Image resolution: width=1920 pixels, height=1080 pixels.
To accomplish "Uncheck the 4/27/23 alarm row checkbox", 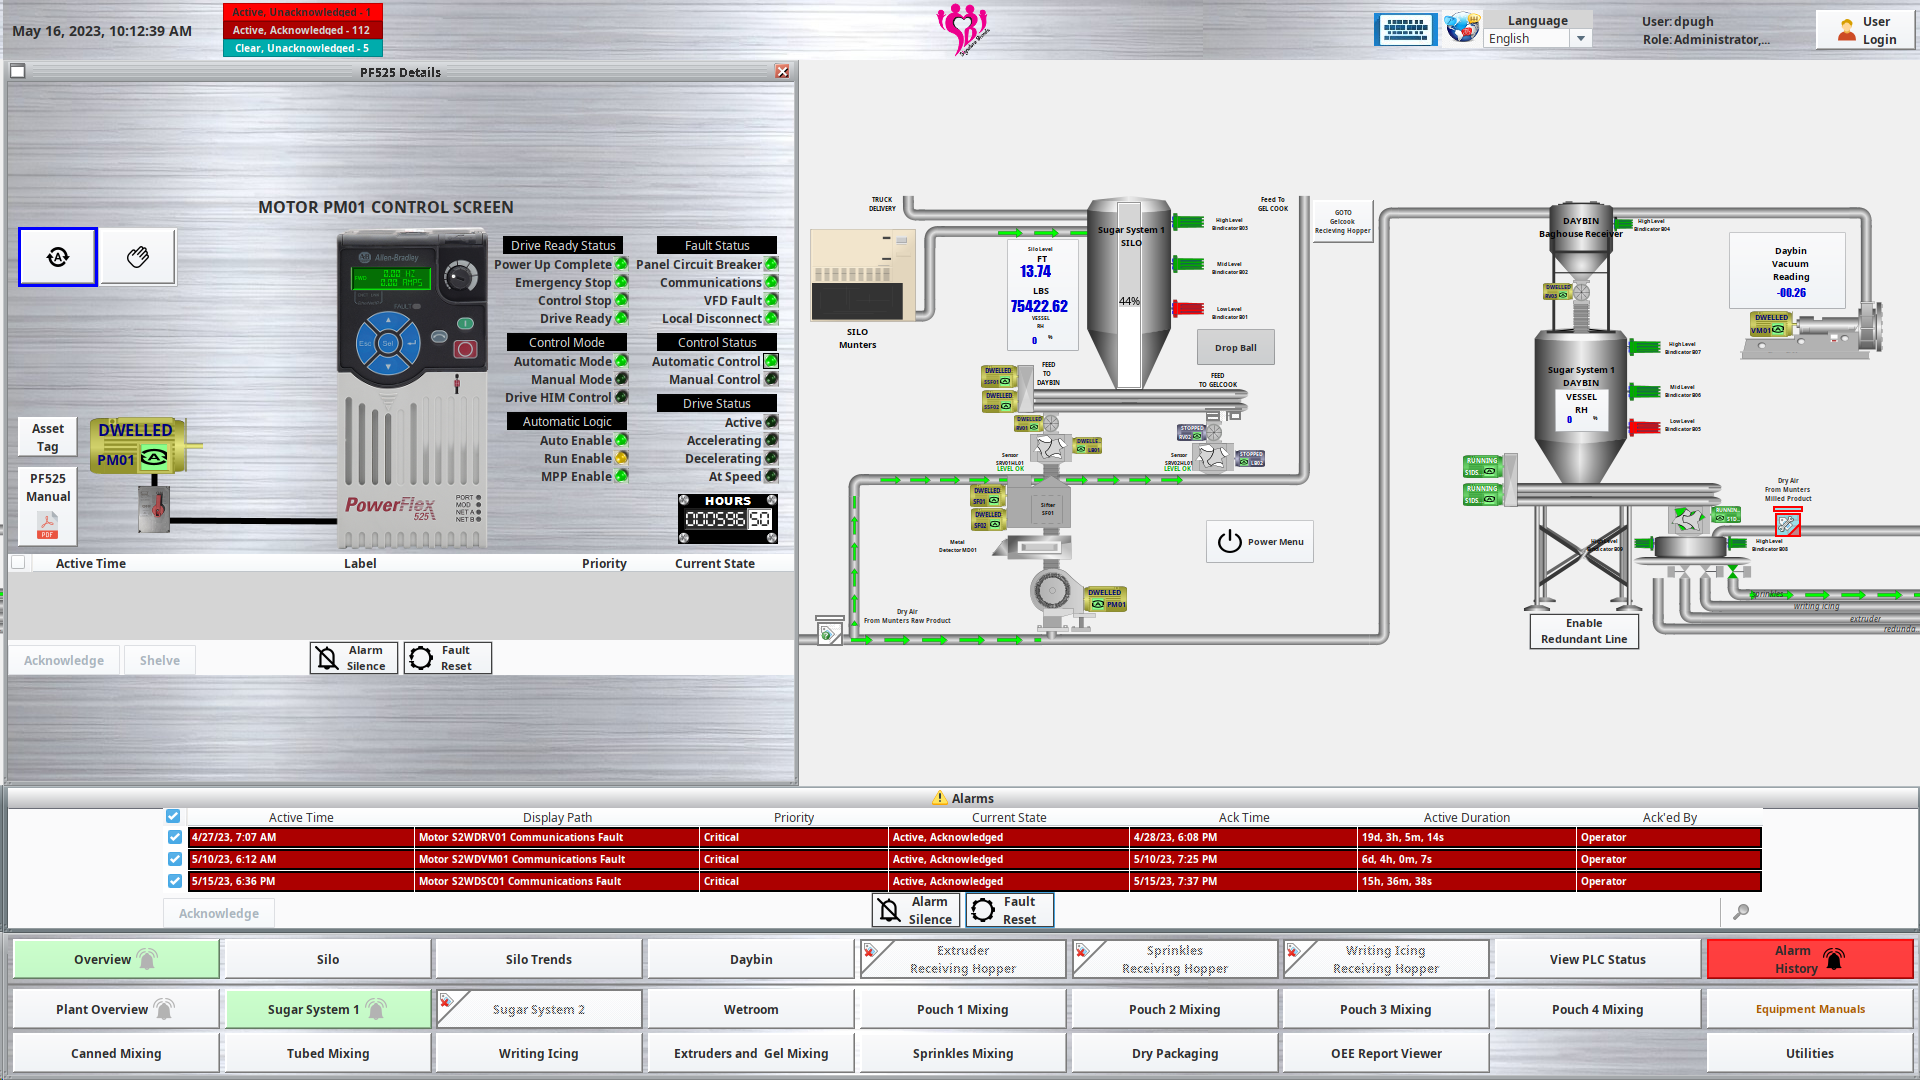I will [x=175, y=838].
